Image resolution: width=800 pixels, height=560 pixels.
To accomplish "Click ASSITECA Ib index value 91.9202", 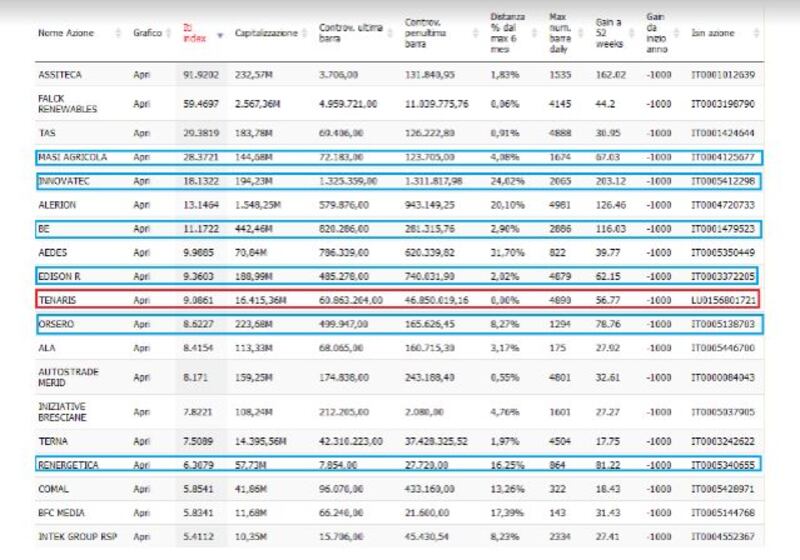I will [x=201, y=75].
